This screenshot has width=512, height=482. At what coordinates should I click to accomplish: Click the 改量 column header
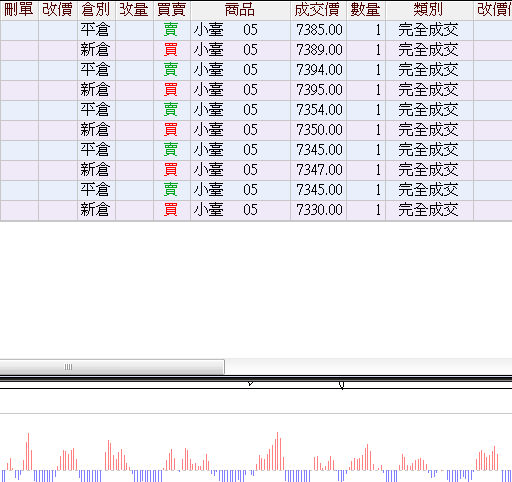pyautogui.click(x=134, y=10)
